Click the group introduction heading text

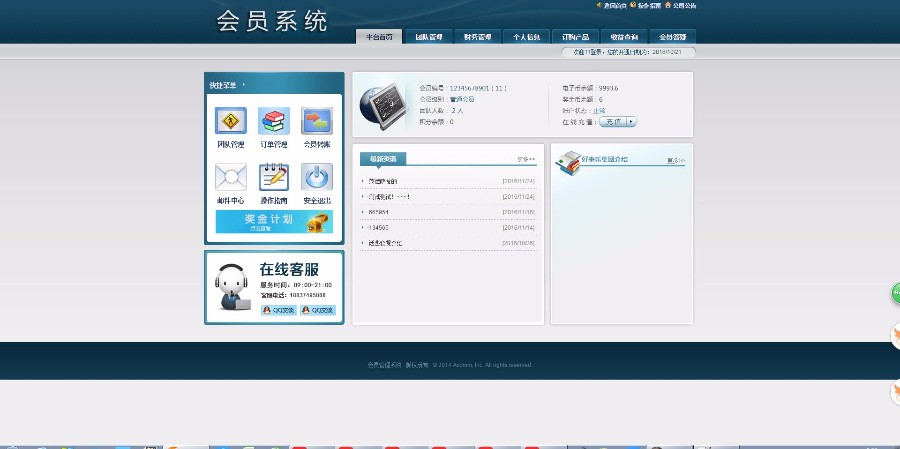tap(604, 159)
